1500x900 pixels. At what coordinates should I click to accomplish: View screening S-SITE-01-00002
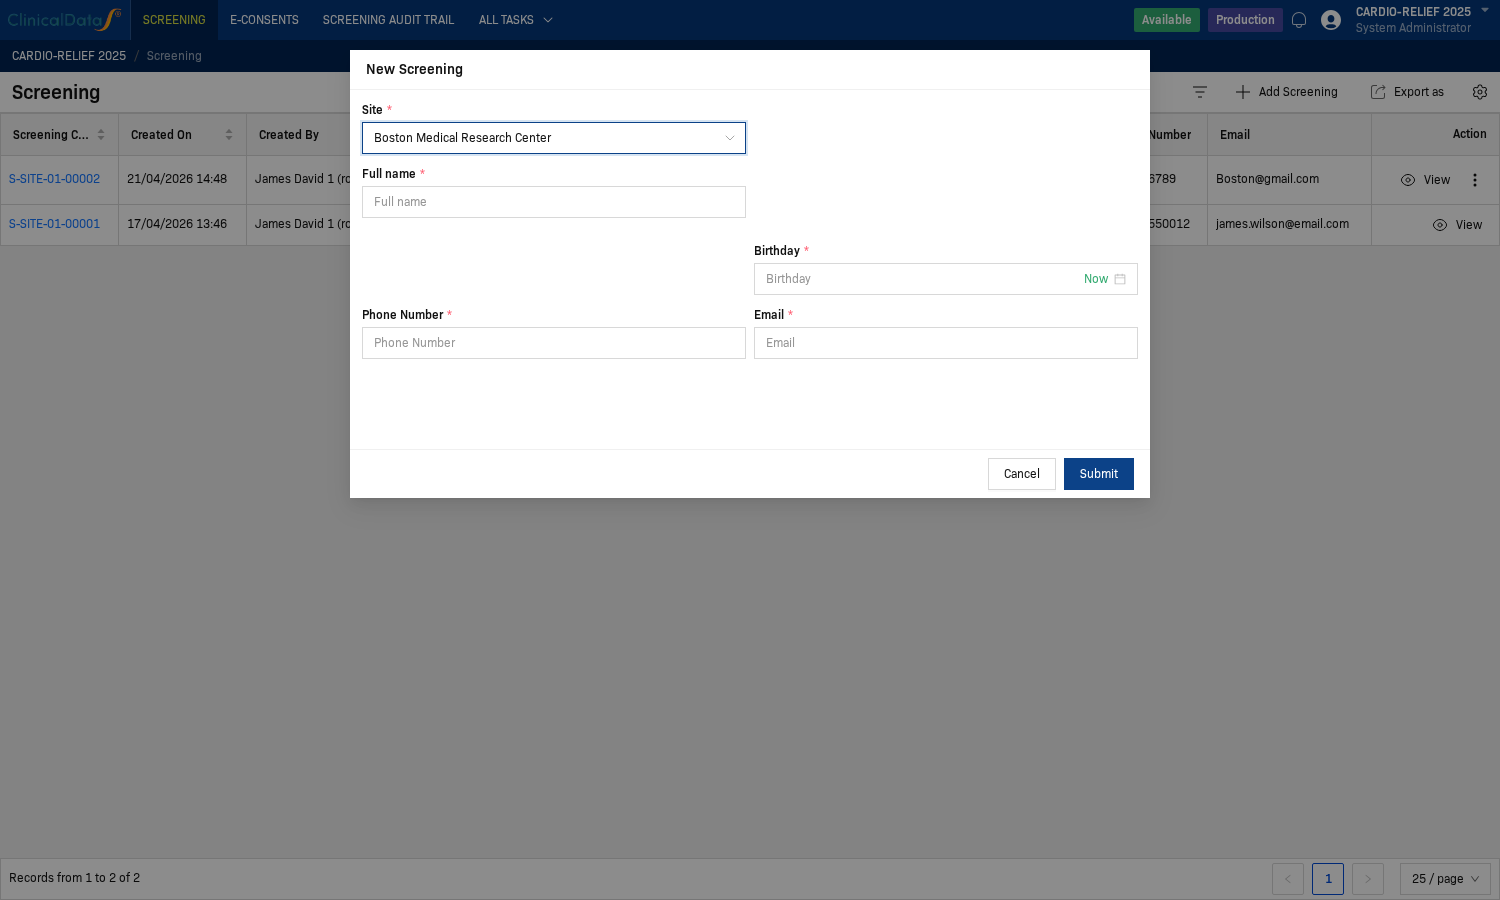click(1426, 180)
